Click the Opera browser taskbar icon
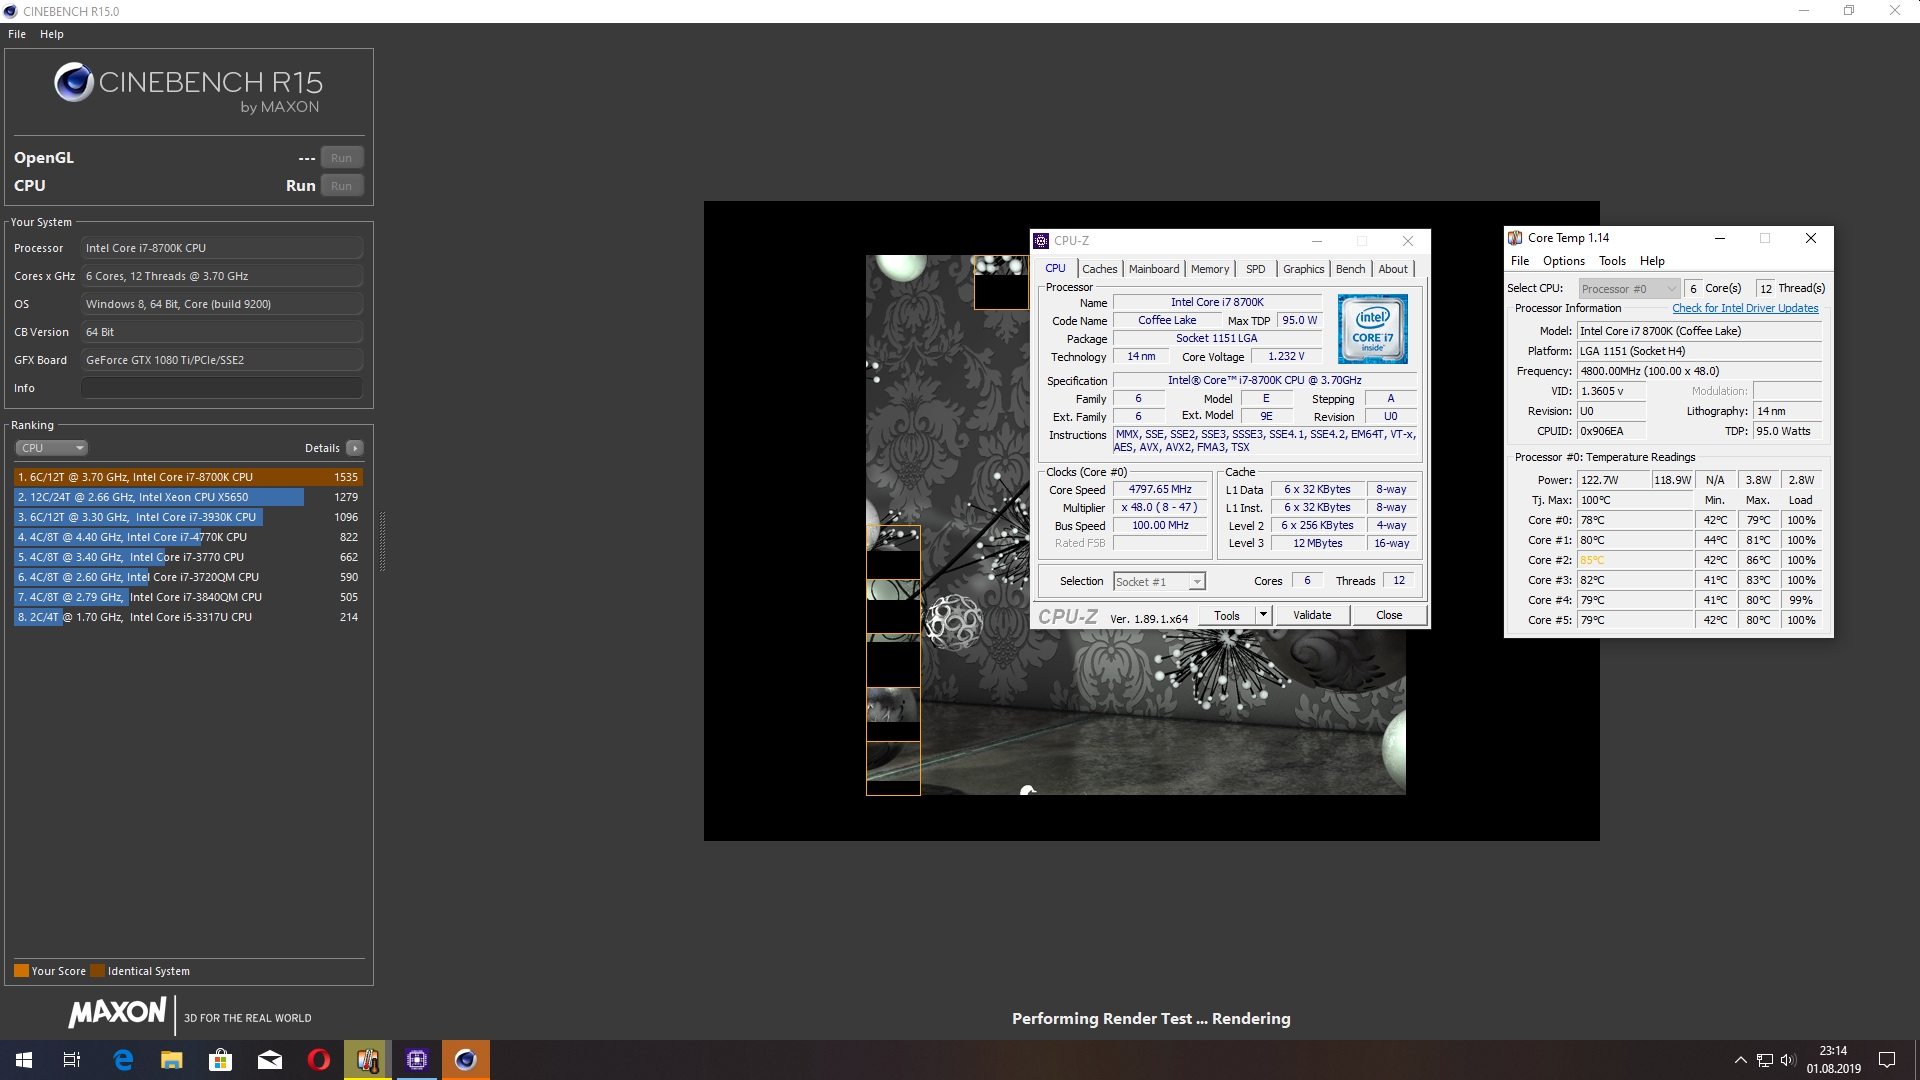 click(x=318, y=1060)
